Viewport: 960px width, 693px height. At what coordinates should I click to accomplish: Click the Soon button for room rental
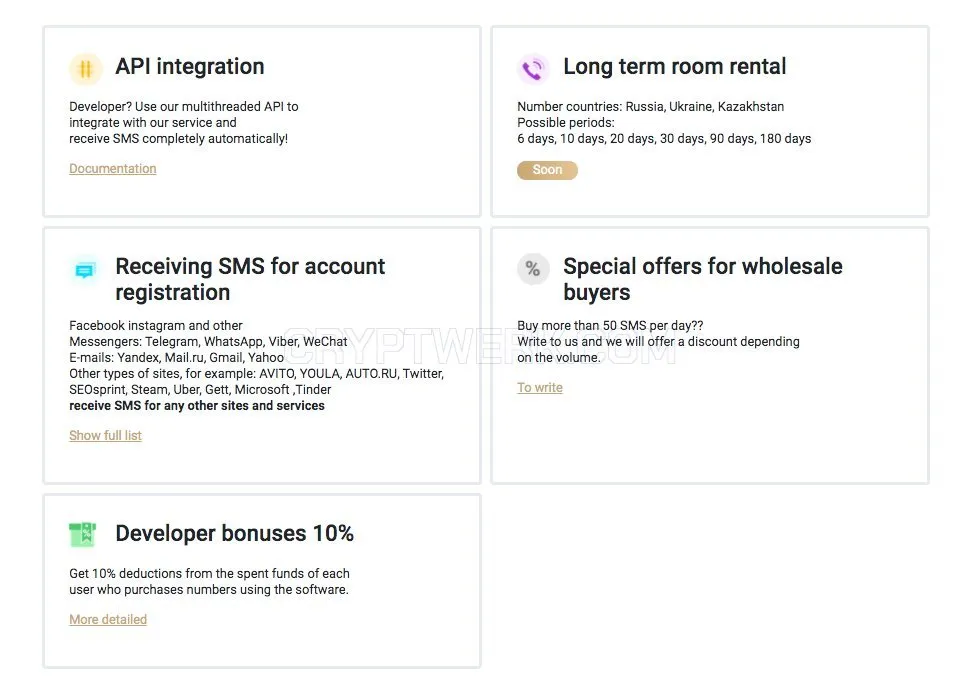tap(547, 170)
